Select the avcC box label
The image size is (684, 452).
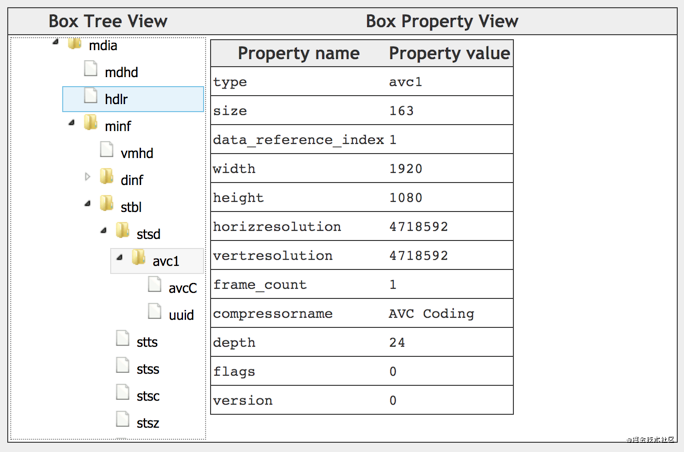click(183, 288)
